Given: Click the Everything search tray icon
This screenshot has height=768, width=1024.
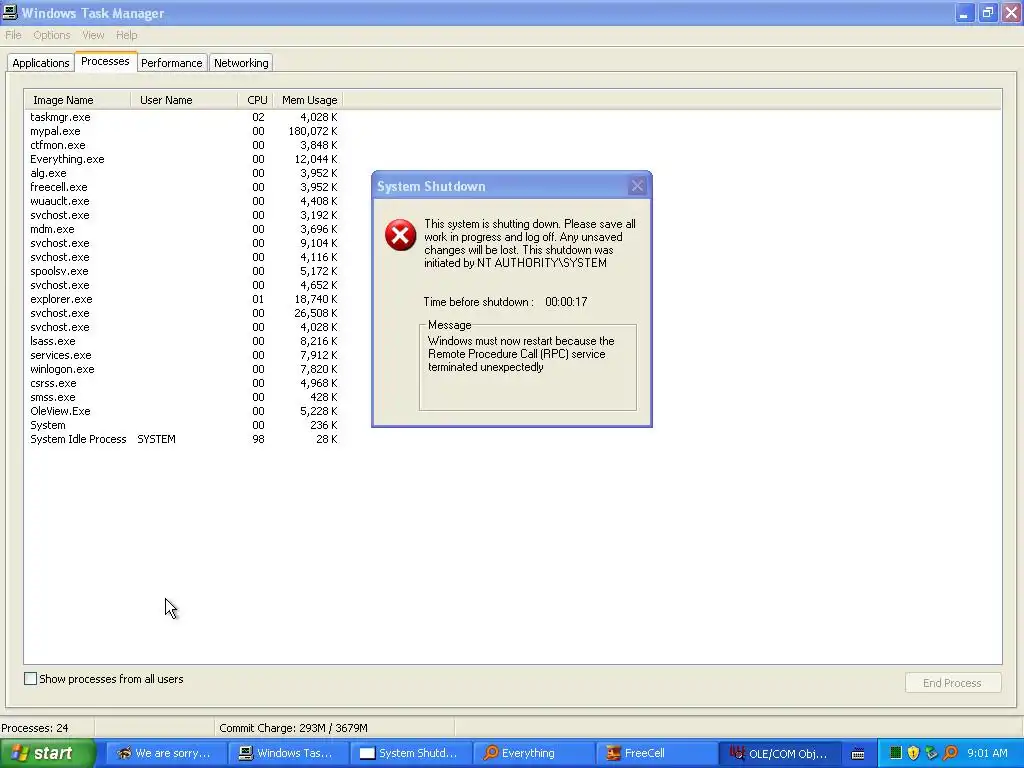Looking at the screenshot, I should point(950,753).
